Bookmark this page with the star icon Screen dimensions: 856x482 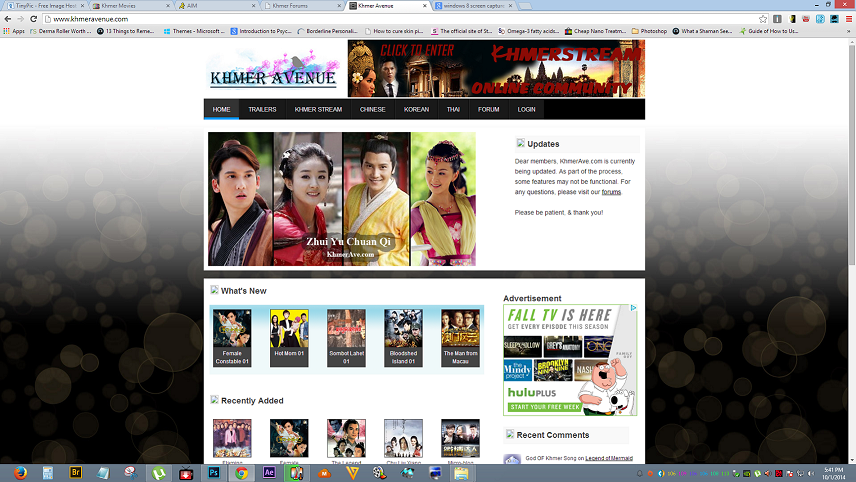click(763, 18)
